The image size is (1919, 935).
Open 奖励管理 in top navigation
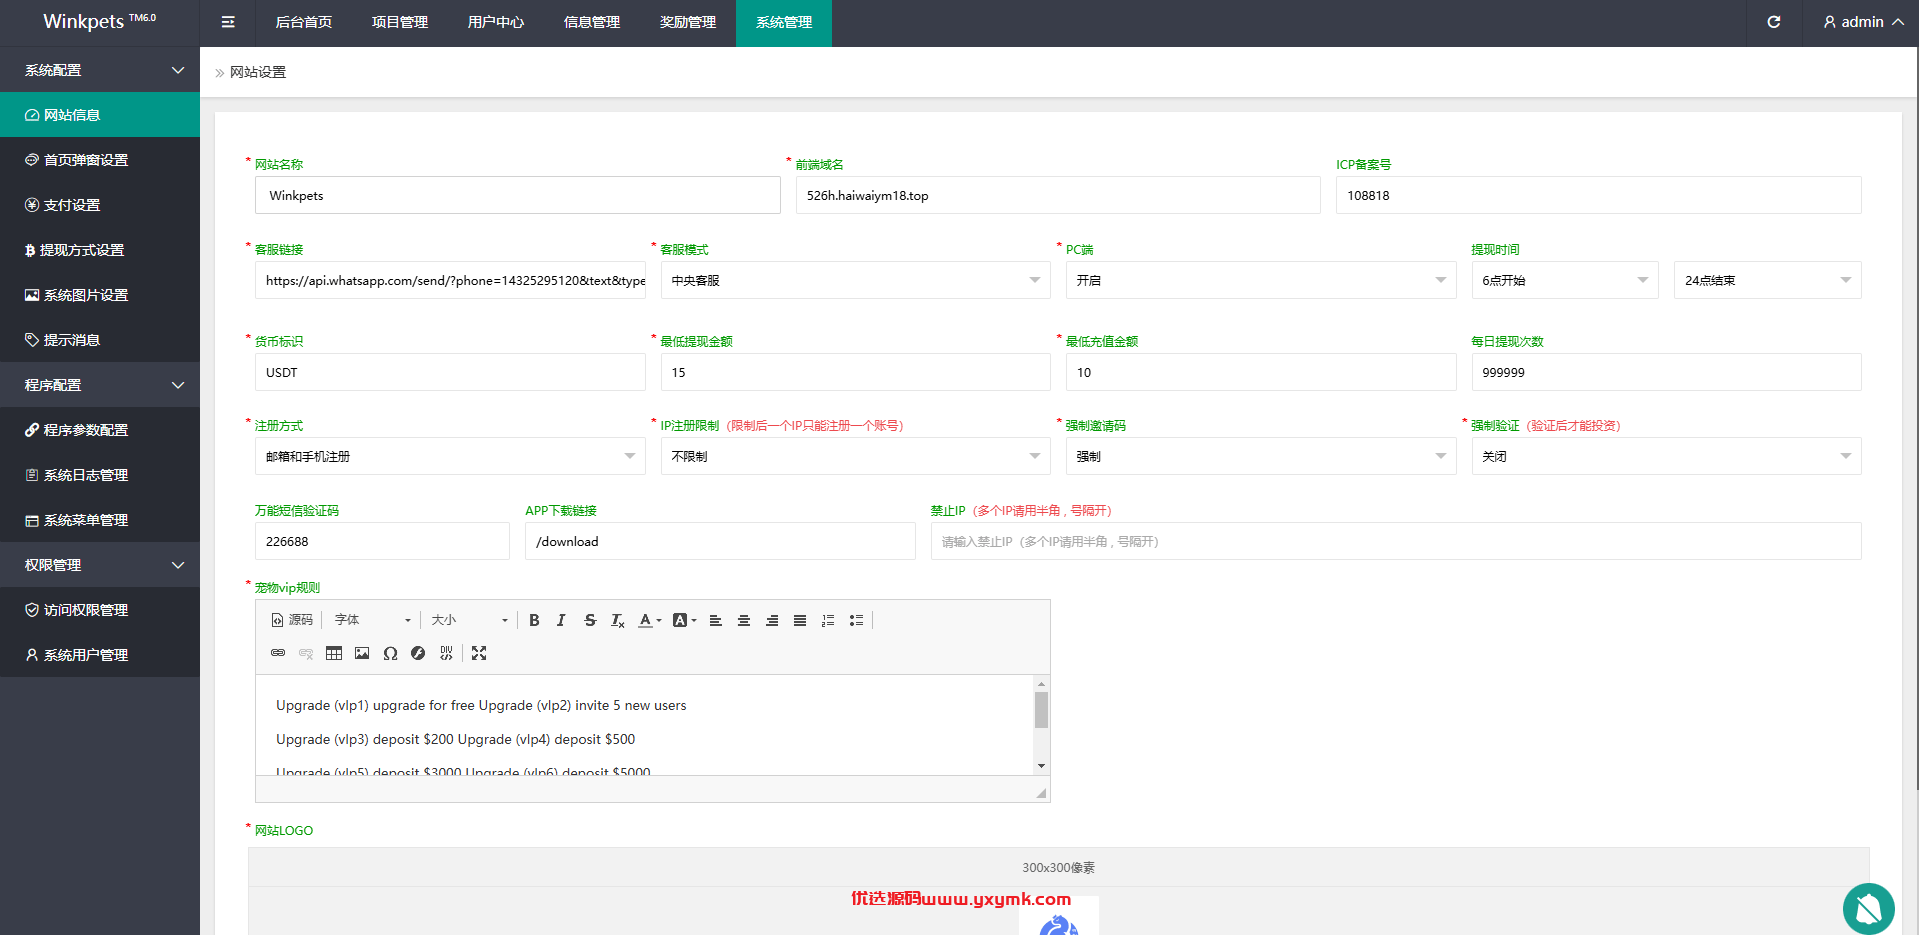click(688, 22)
